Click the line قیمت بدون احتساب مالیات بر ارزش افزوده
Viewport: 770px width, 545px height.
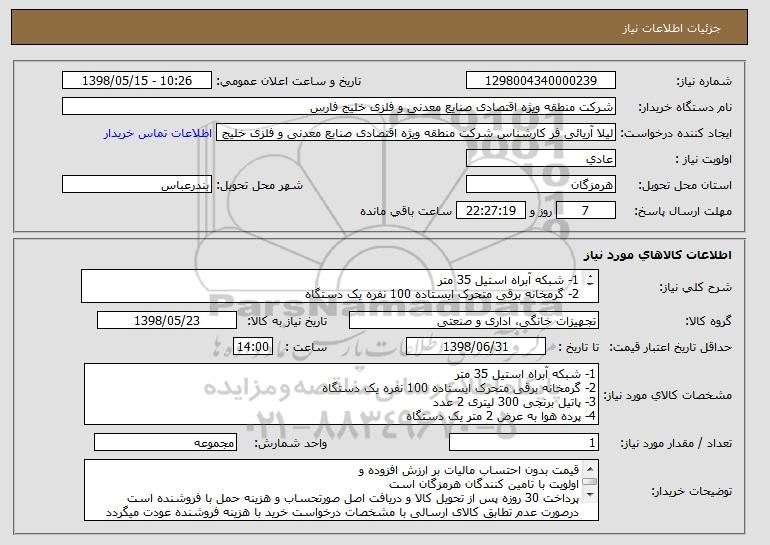pos(474,470)
